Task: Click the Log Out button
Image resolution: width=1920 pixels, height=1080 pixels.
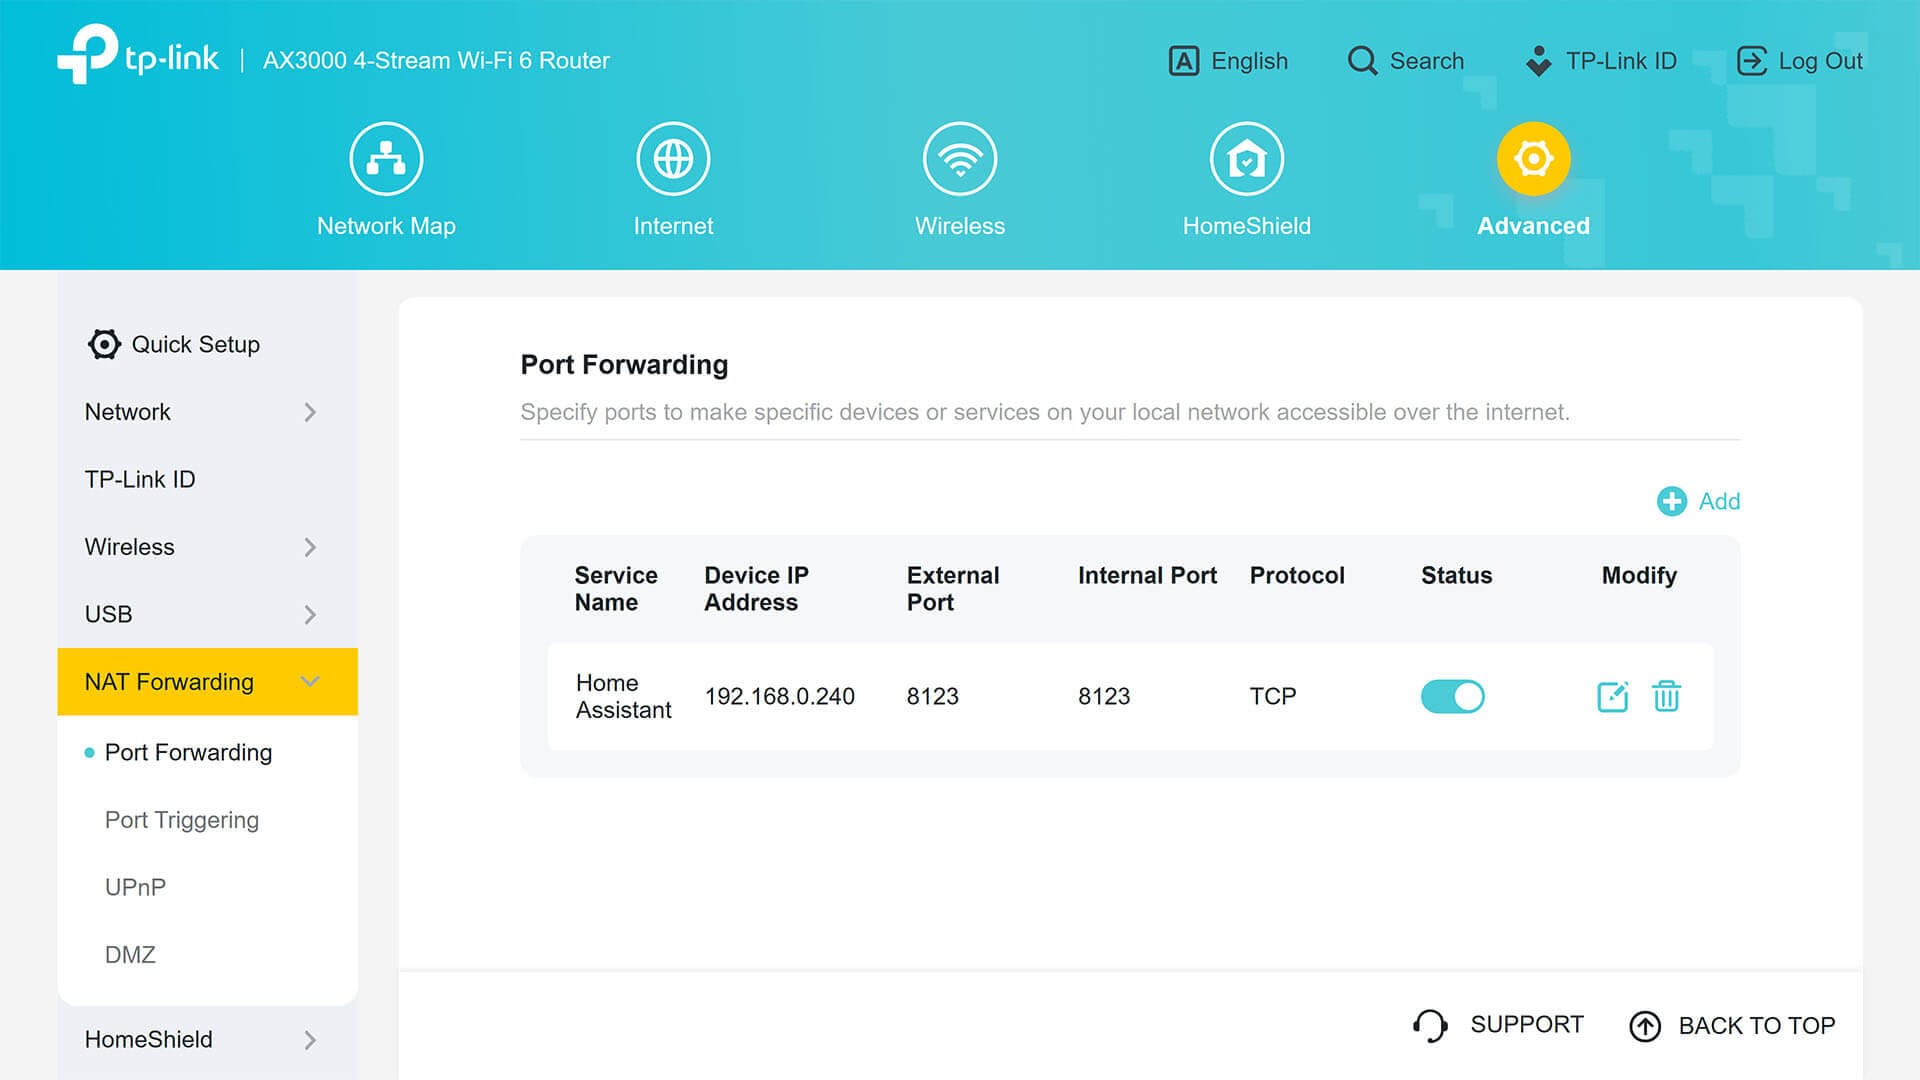Action: 1800,61
